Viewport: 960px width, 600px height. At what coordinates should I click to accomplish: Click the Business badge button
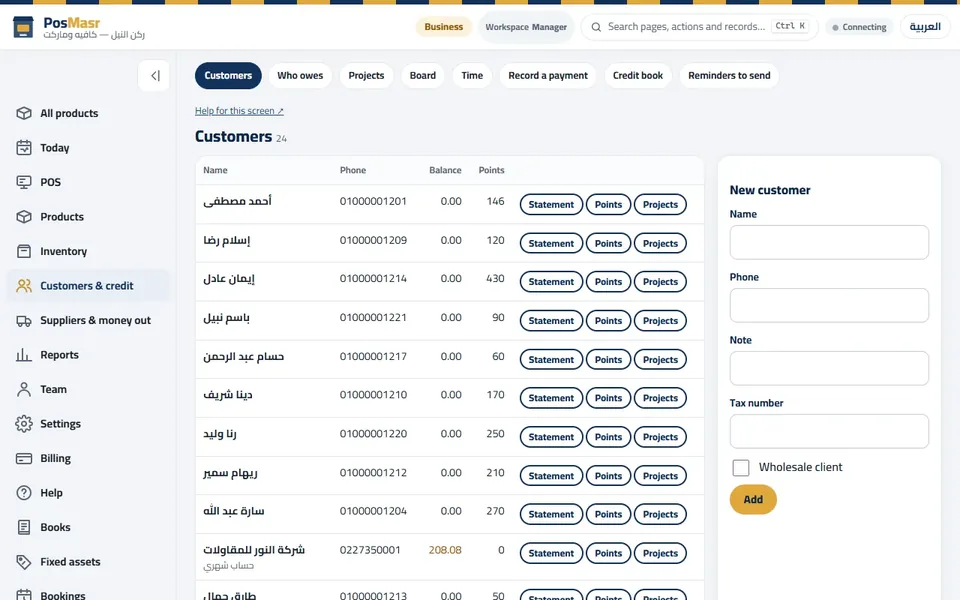pos(444,27)
